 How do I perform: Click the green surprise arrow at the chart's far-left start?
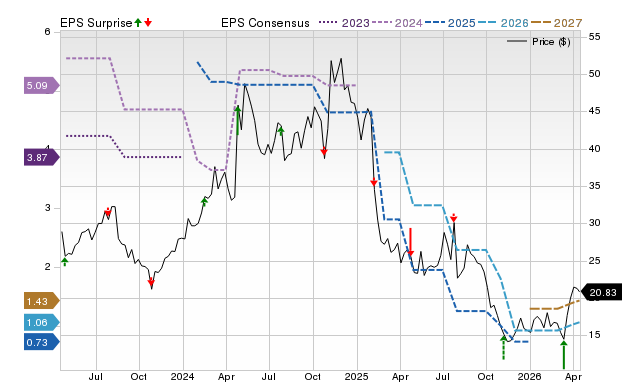pyautogui.click(x=64, y=262)
